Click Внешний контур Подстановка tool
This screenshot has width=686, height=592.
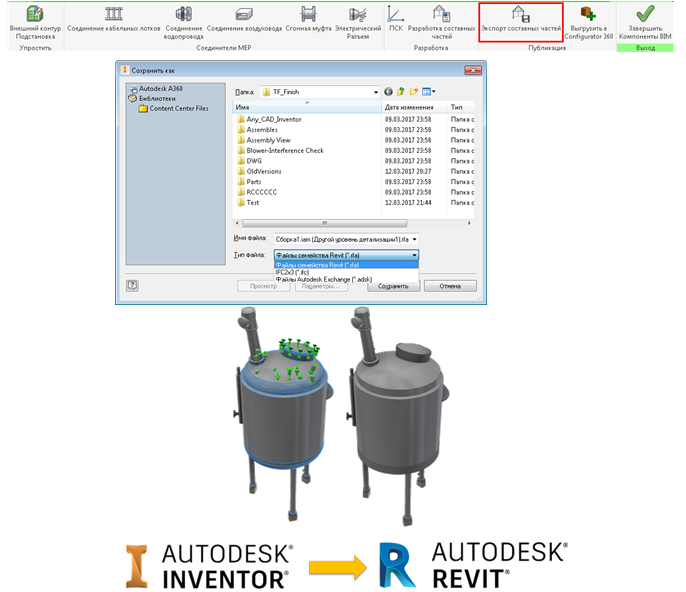click(35, 22)
